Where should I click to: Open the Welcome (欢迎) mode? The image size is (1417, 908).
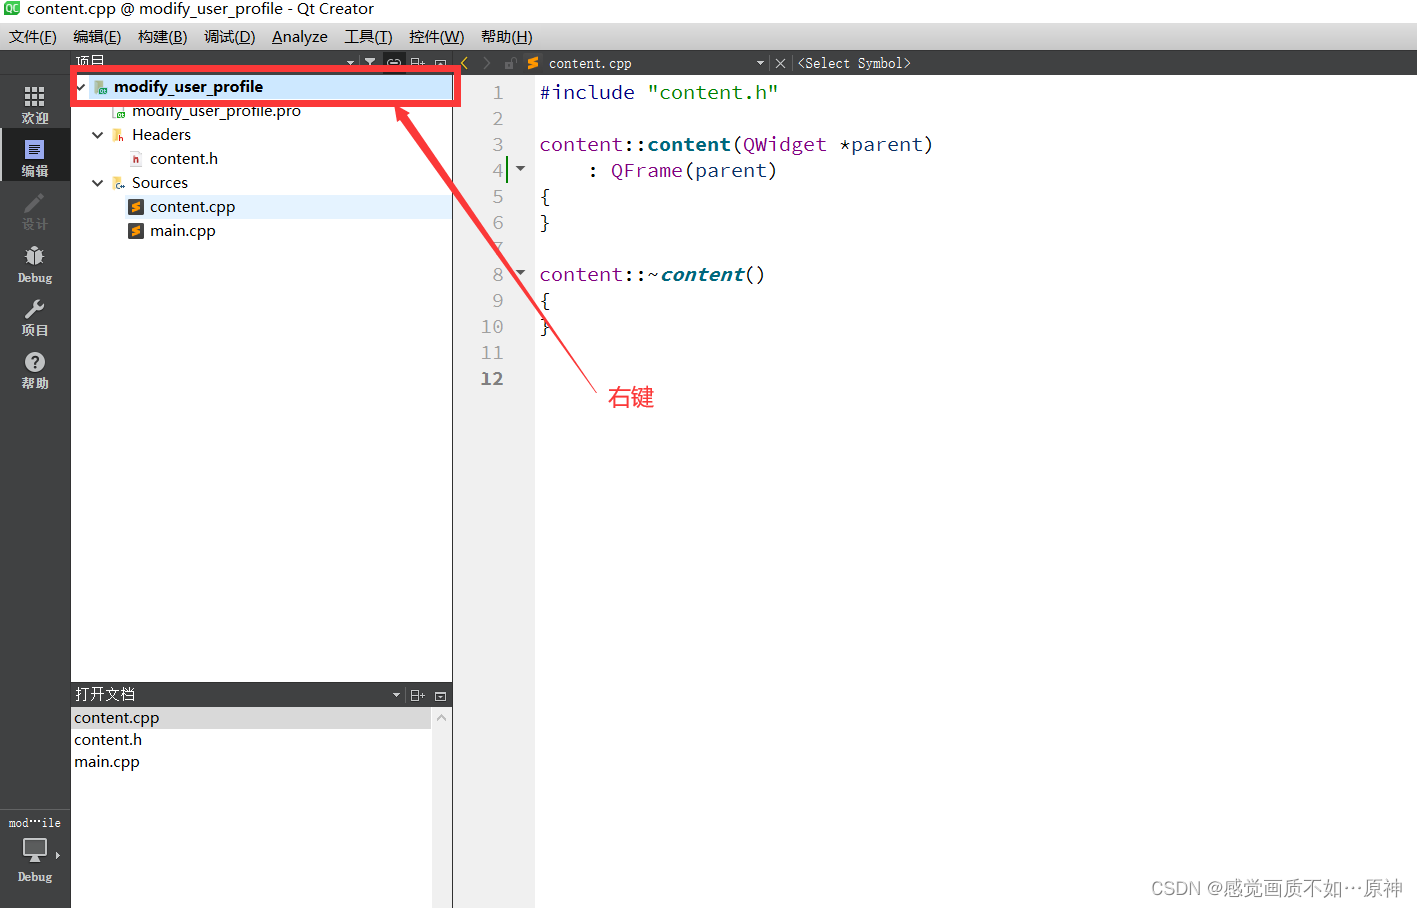pos(35,104)
